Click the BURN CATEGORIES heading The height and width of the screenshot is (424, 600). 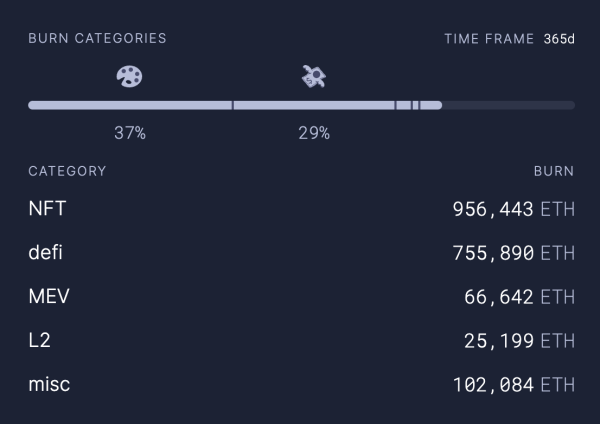tap(97, 39)
